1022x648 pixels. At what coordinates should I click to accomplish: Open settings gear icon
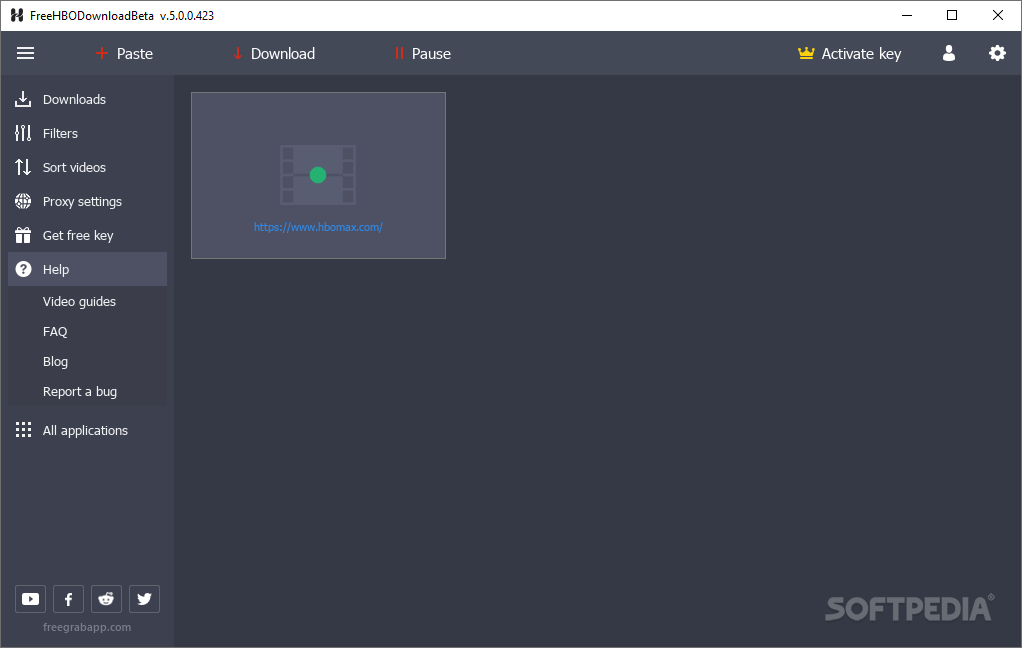click(997, 53)
